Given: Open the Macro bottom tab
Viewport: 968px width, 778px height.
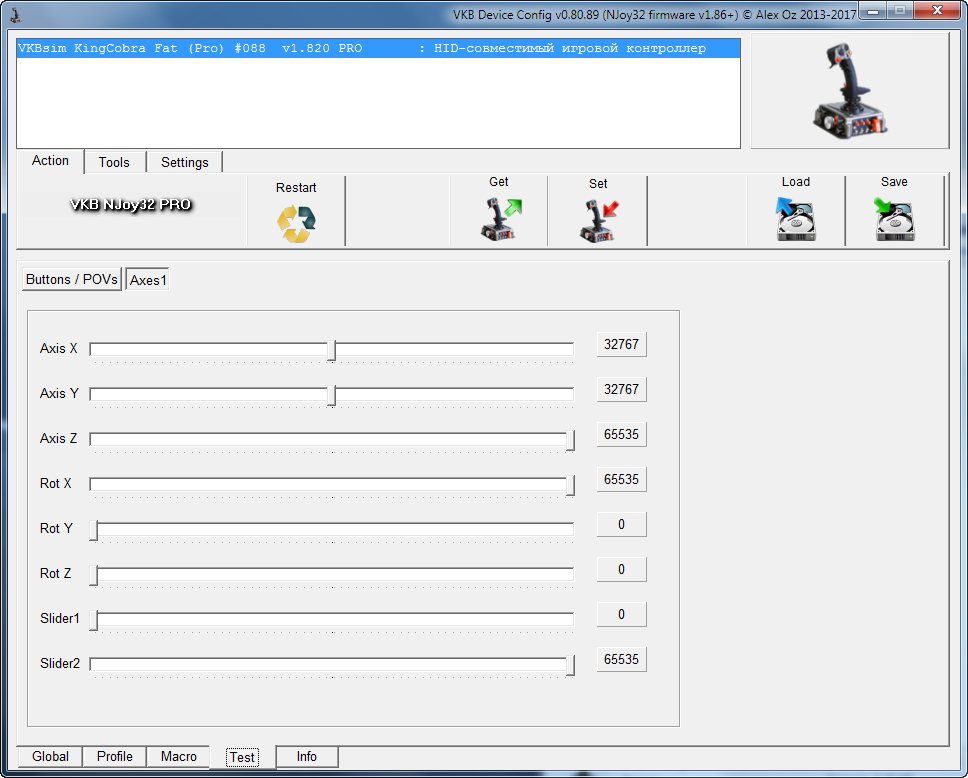Looking at the screenshot, I should coord(179,756).
